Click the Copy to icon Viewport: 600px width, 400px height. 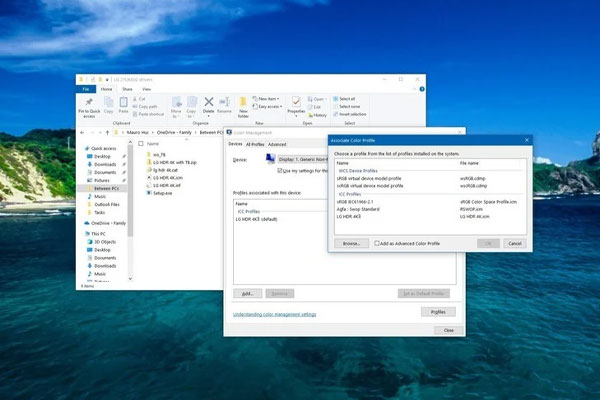(191, 102)
